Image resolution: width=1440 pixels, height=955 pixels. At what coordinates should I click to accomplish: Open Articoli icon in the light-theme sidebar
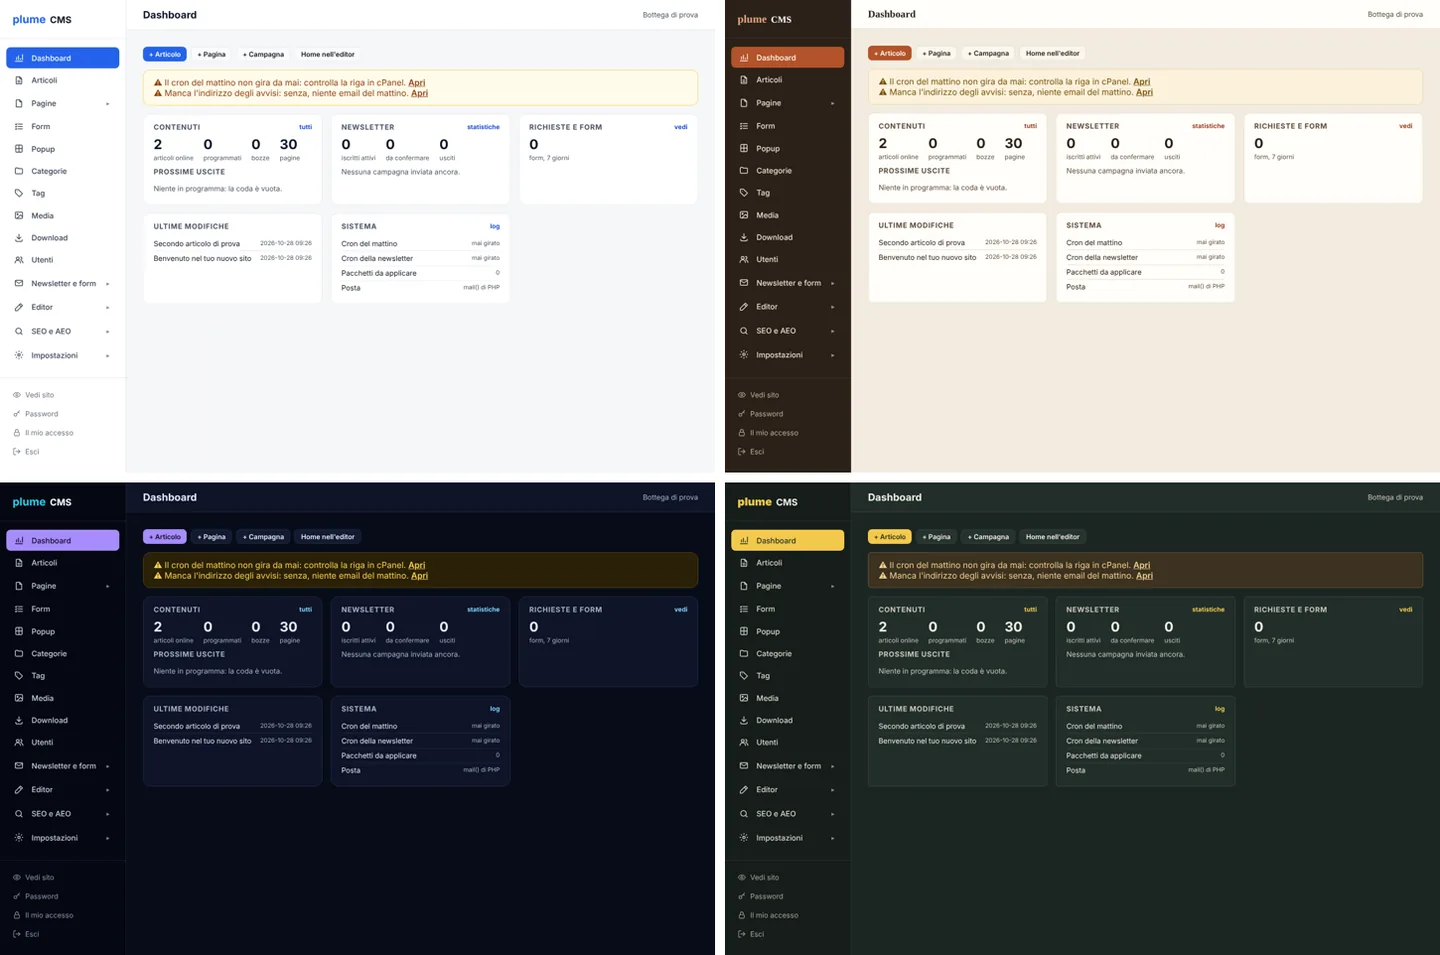pos(19,80)
